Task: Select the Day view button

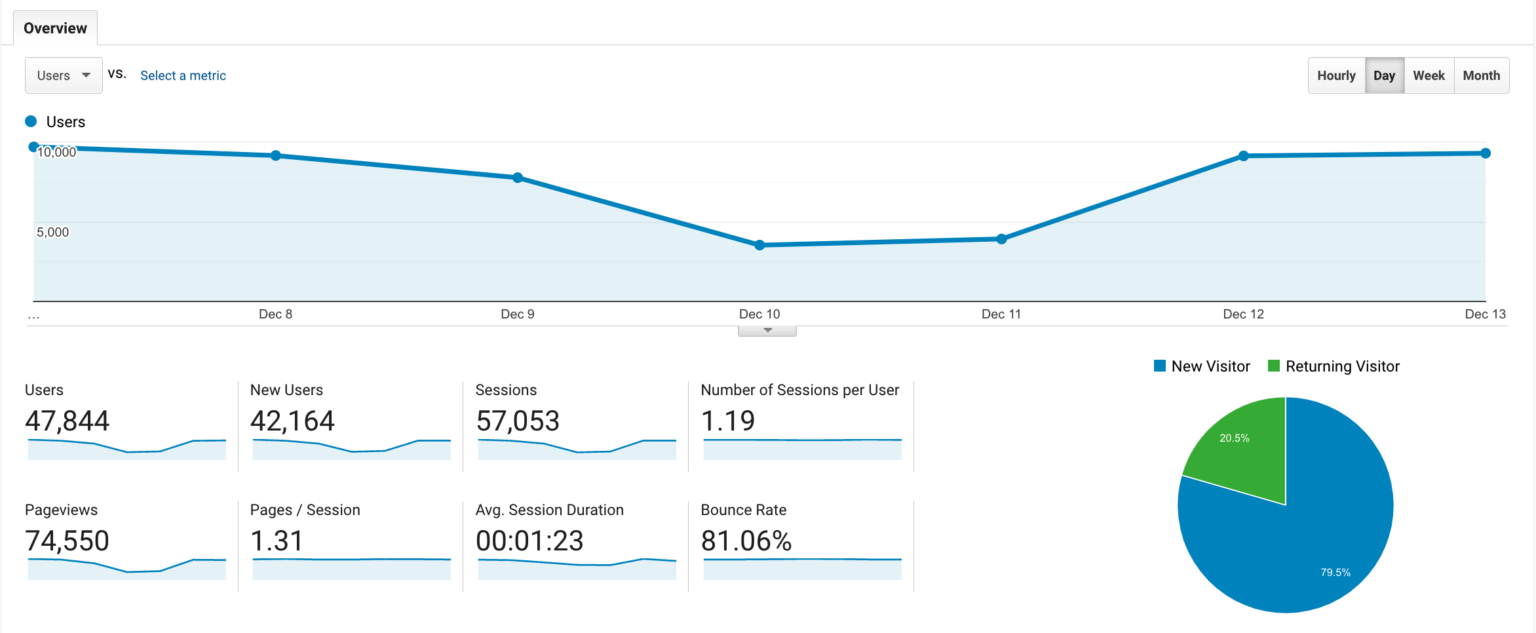Action: coord(1384,76)
